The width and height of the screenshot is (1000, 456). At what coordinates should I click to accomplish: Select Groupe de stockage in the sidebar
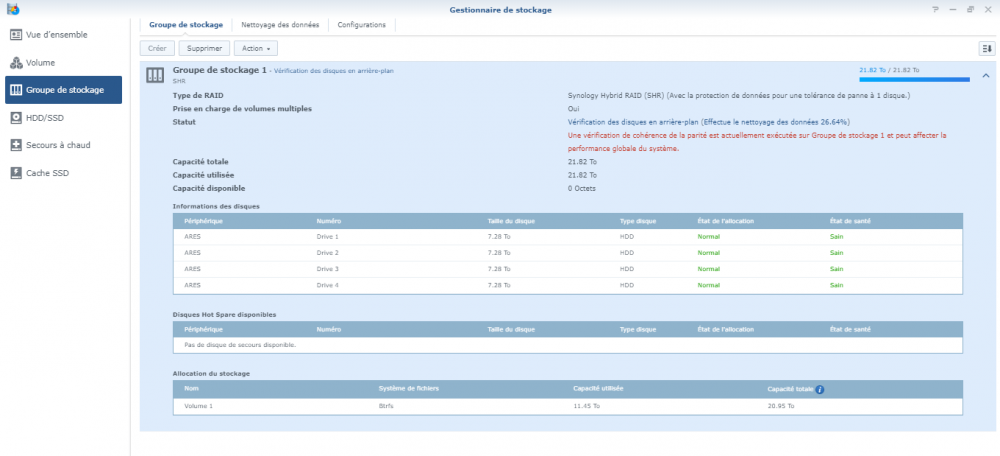[x=63, y=90]
